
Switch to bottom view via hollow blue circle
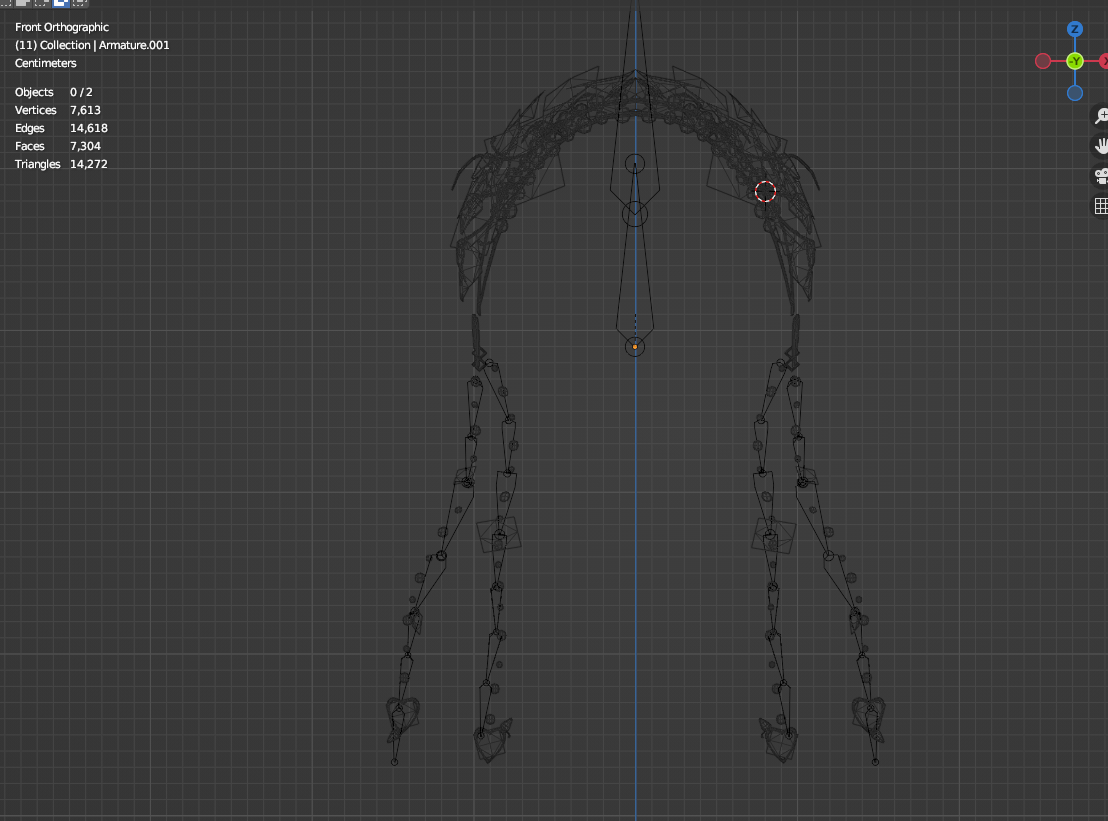point(1075,93)
